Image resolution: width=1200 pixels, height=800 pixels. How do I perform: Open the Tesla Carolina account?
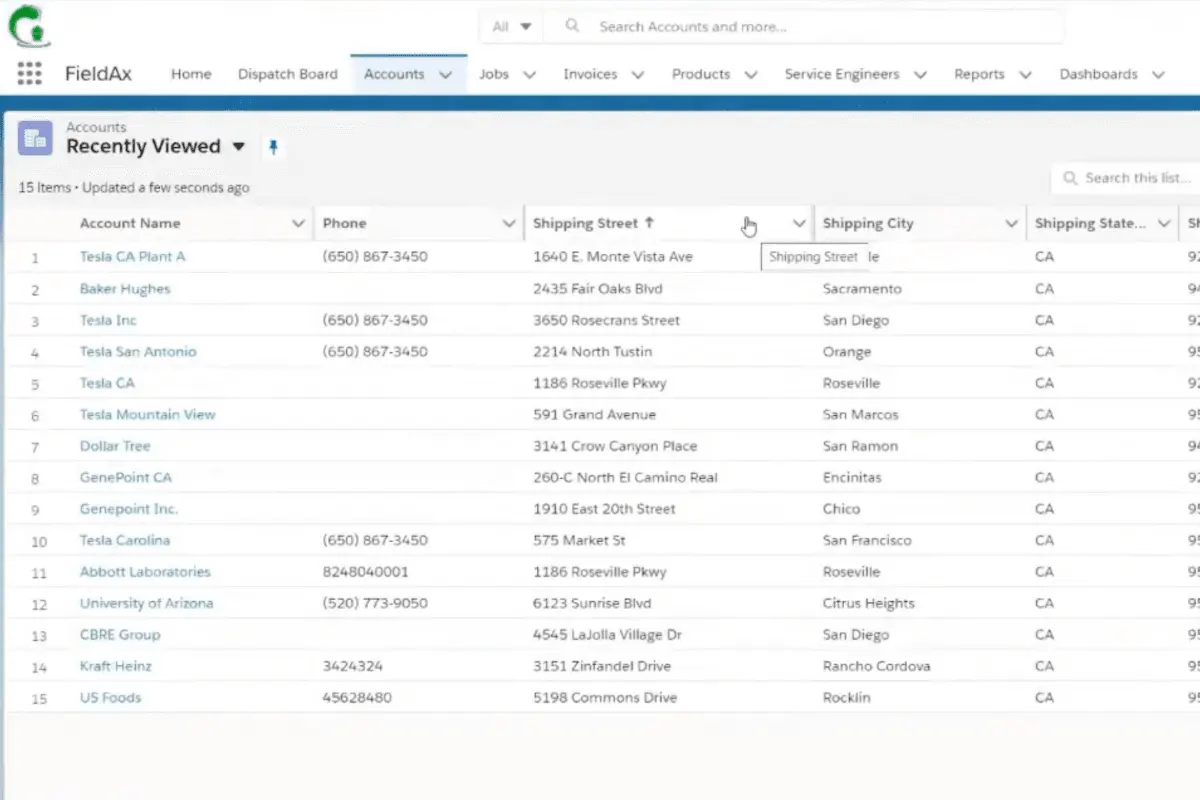[x=125, y=540]
